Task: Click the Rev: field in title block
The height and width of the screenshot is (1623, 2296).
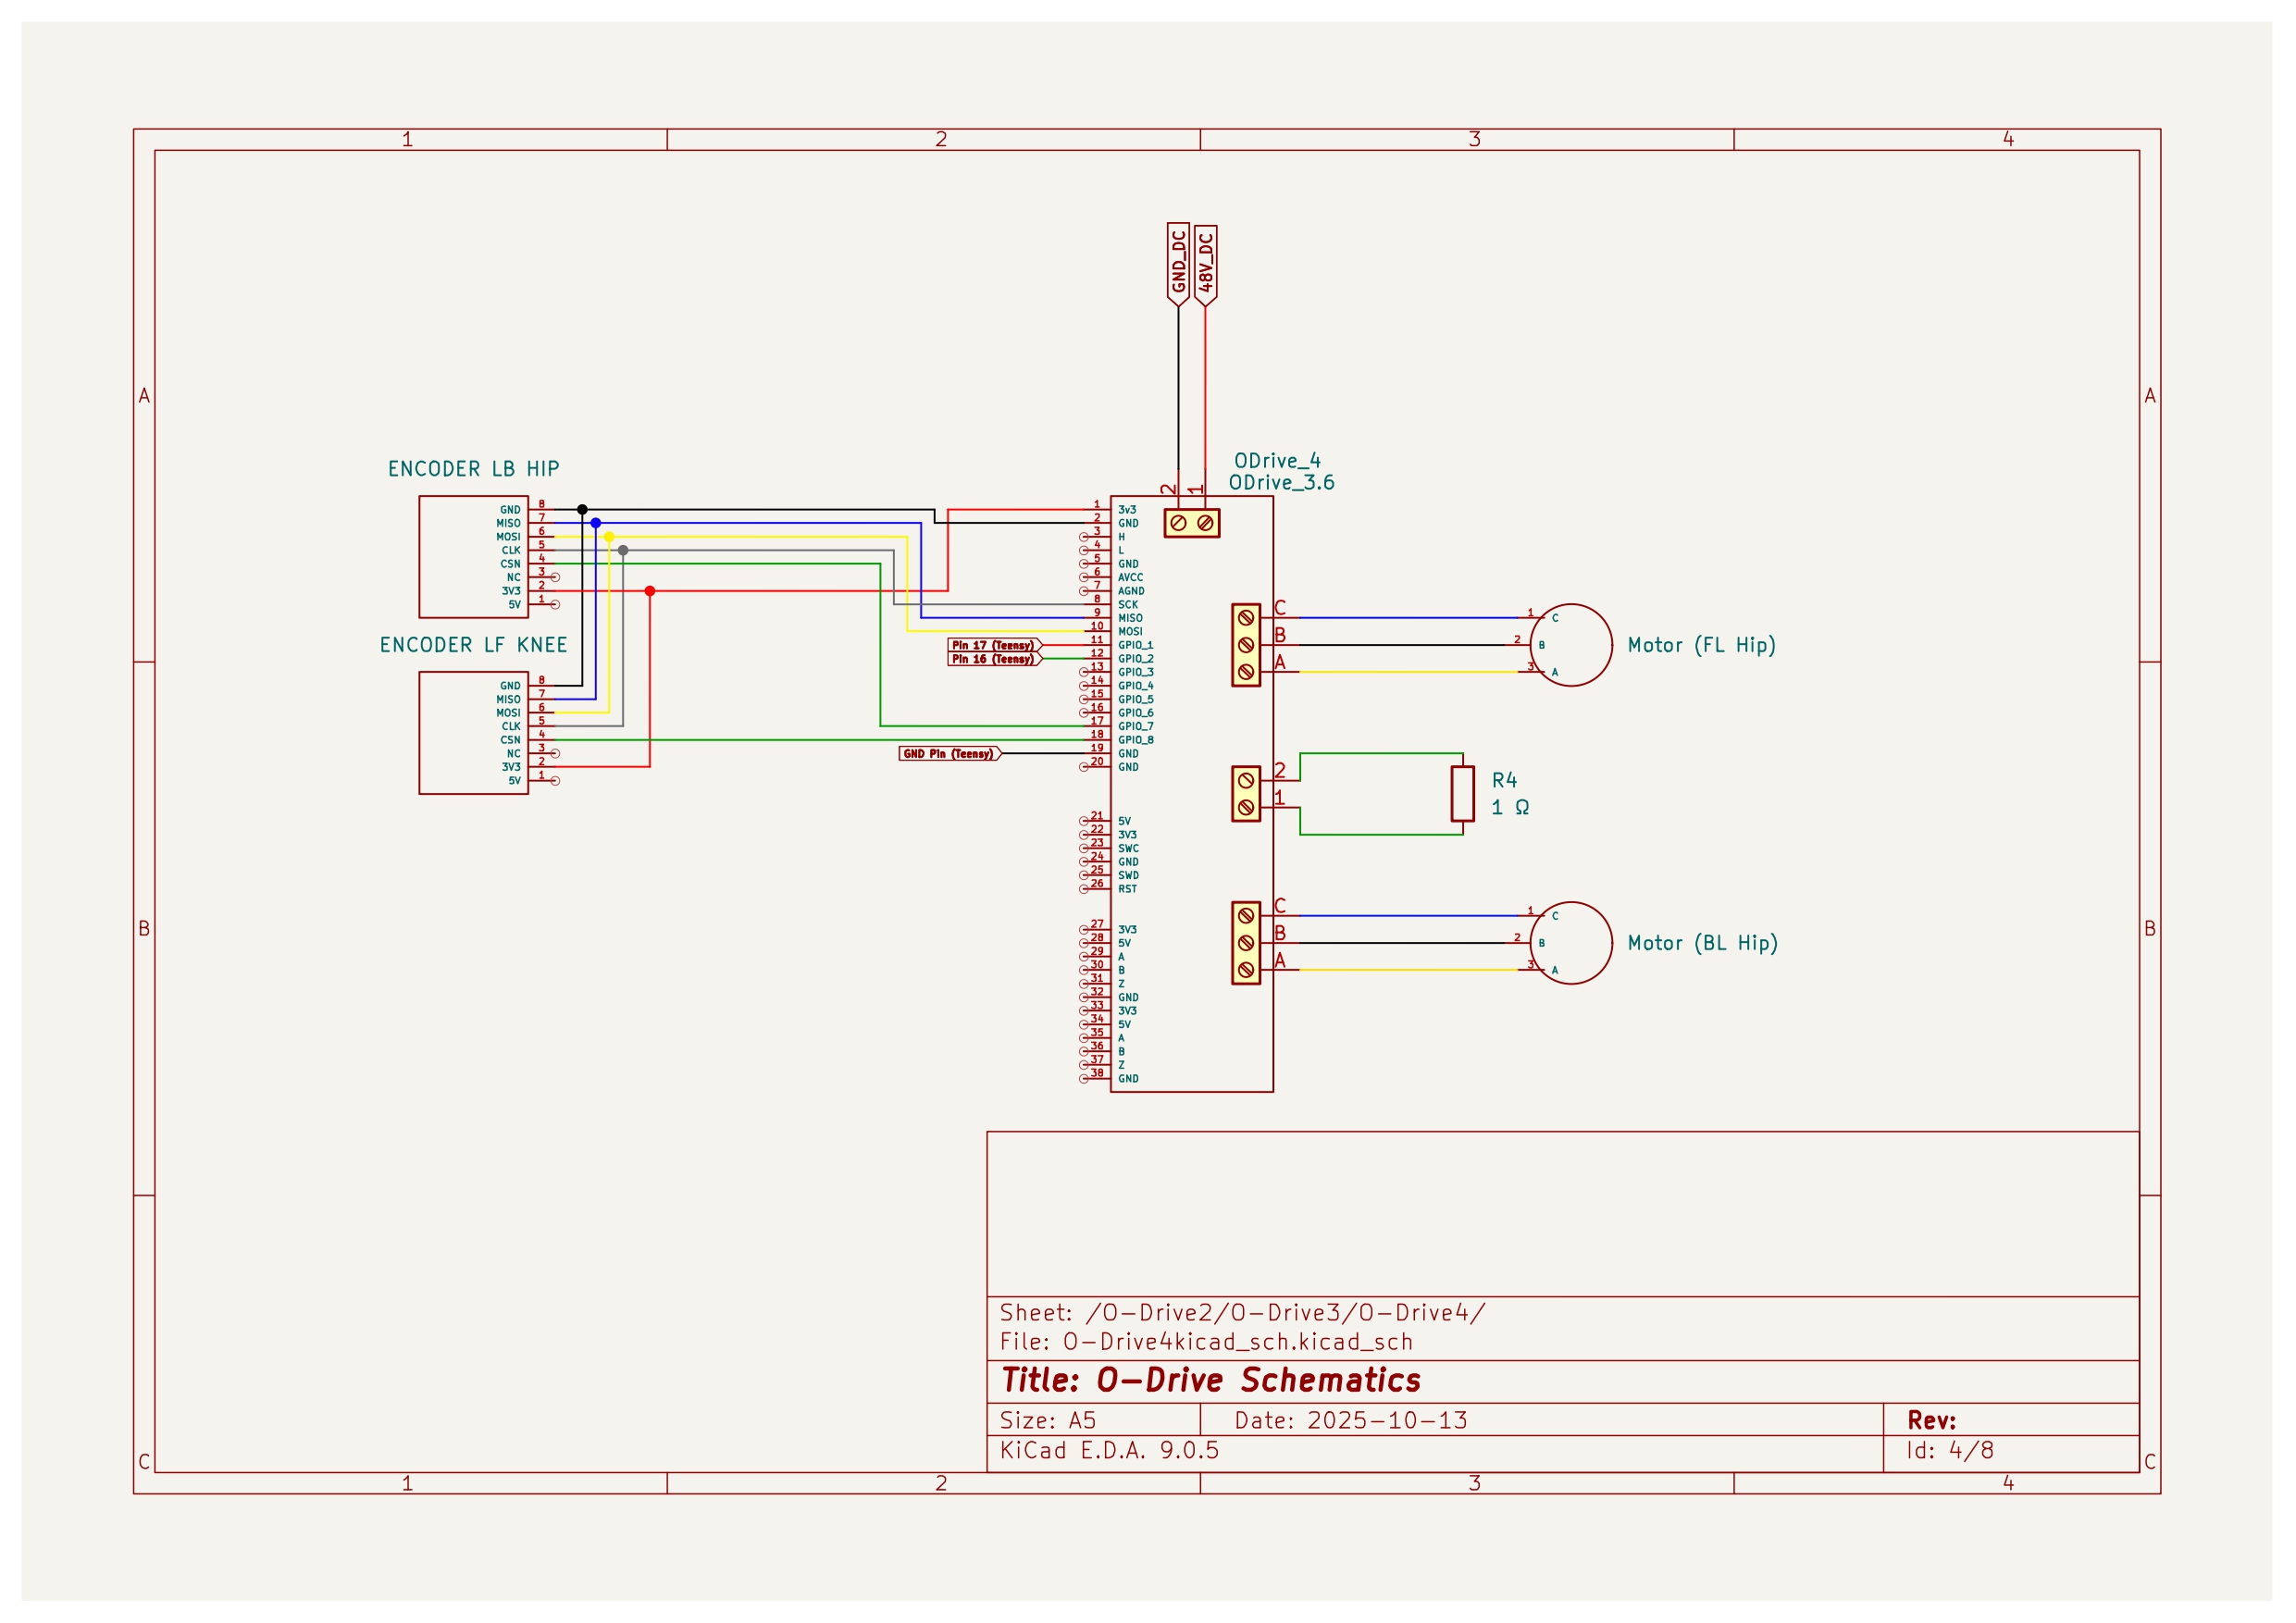Action: click(1931, 1420)
